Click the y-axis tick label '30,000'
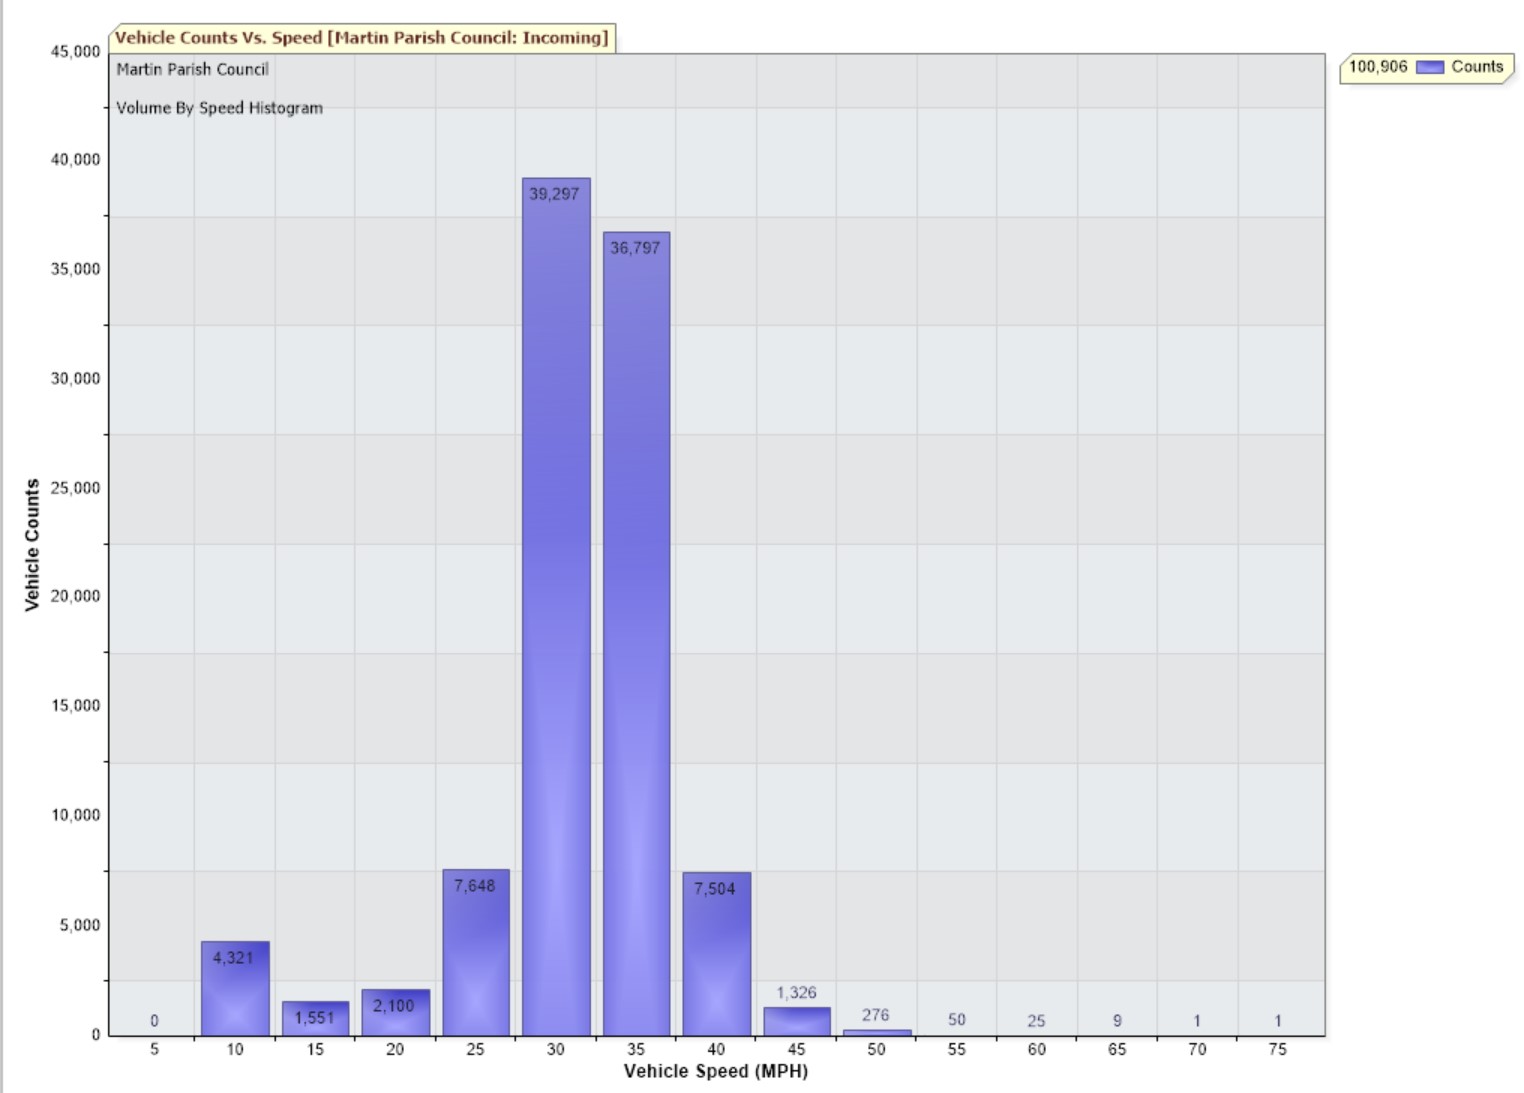1524x1093 pixels. pyautogui.click(x=76, y=379)
